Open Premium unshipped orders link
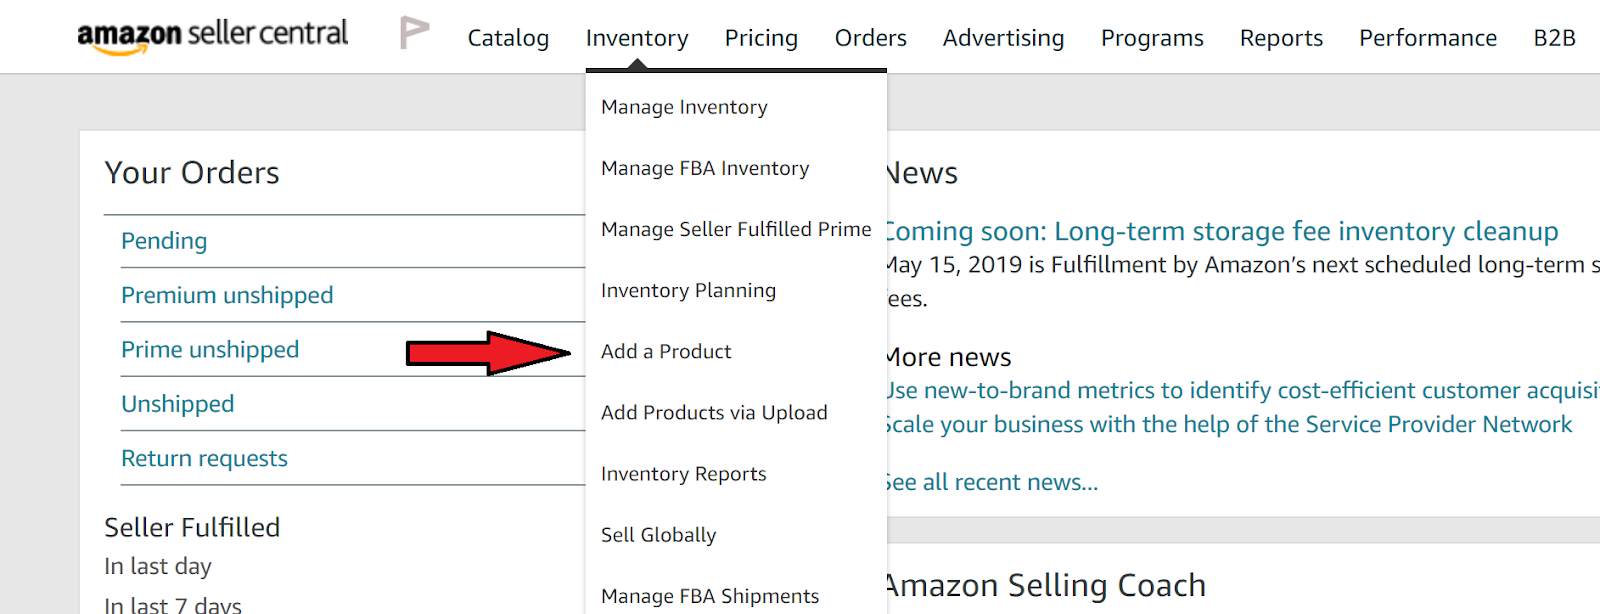Viewport: 1600px width, 614px height. (x=227, y=295)
